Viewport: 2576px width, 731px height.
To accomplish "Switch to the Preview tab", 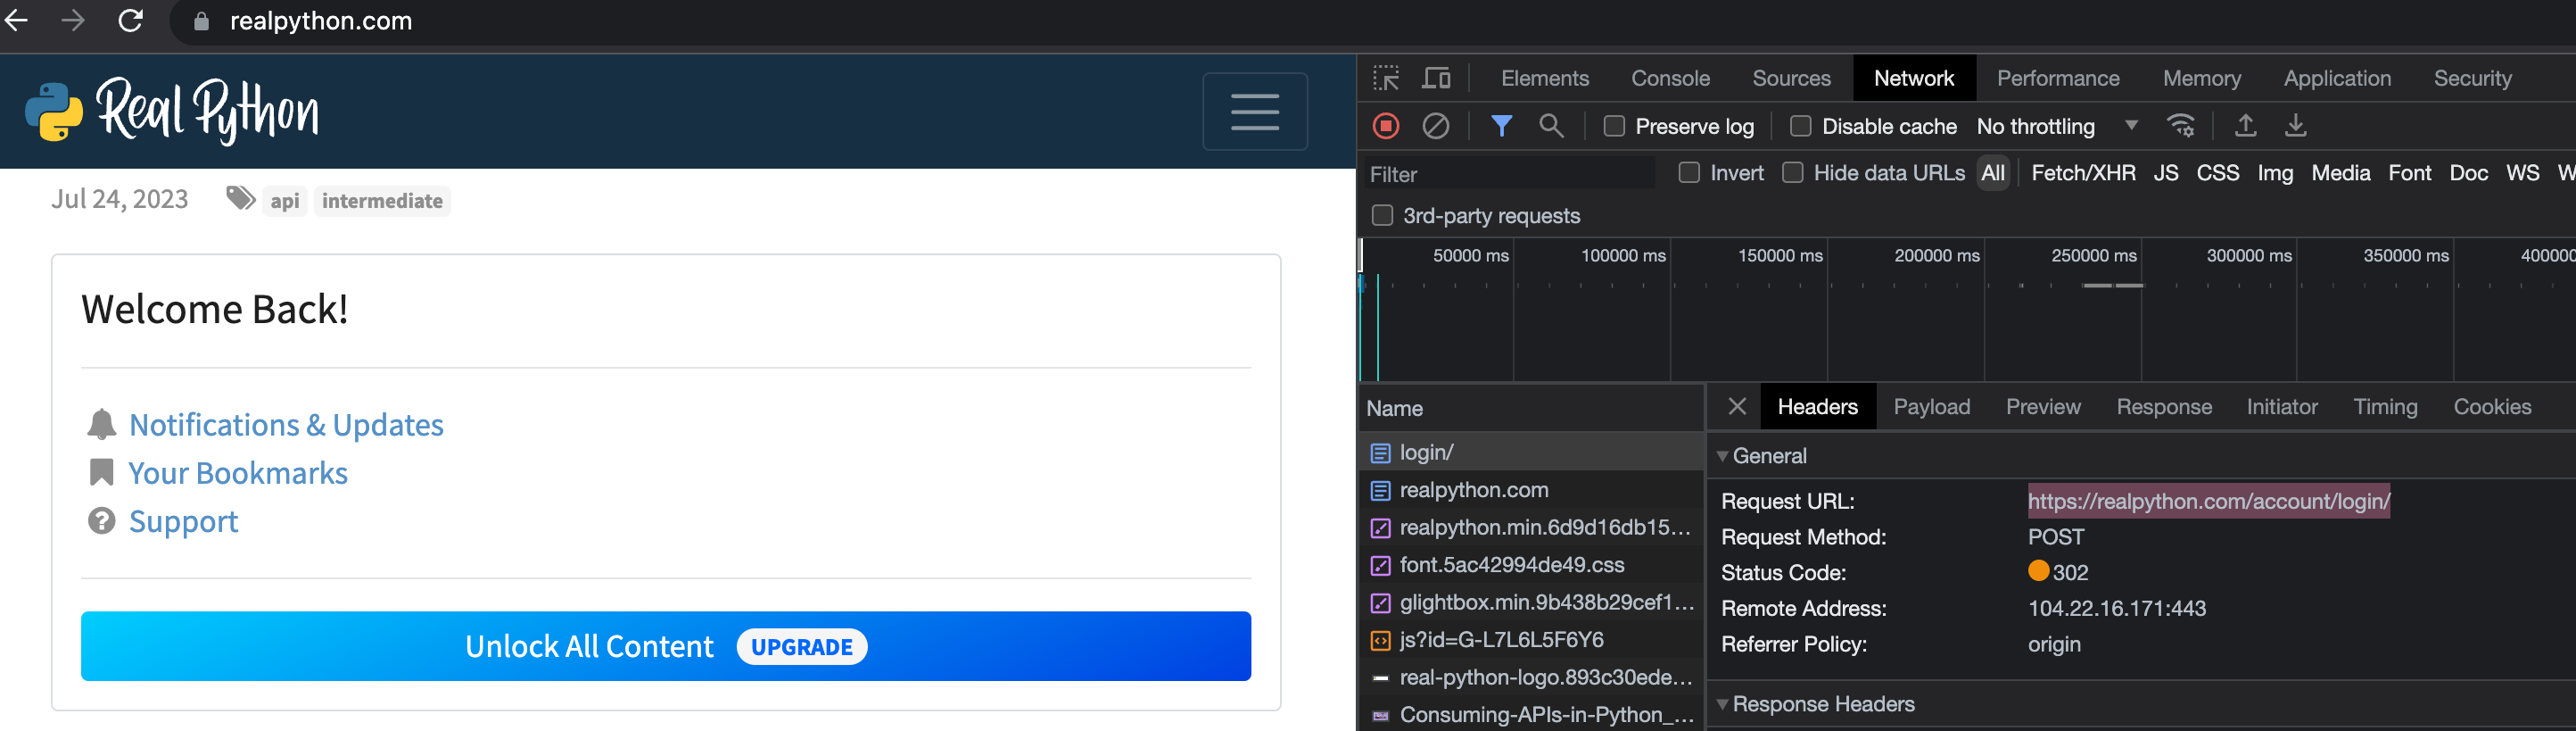I will [x=2043, y=407].
